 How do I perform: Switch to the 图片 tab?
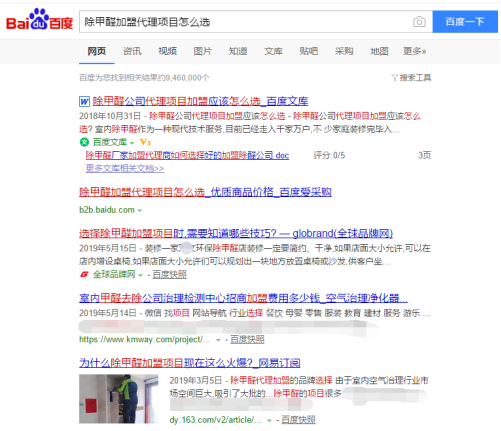203,51
